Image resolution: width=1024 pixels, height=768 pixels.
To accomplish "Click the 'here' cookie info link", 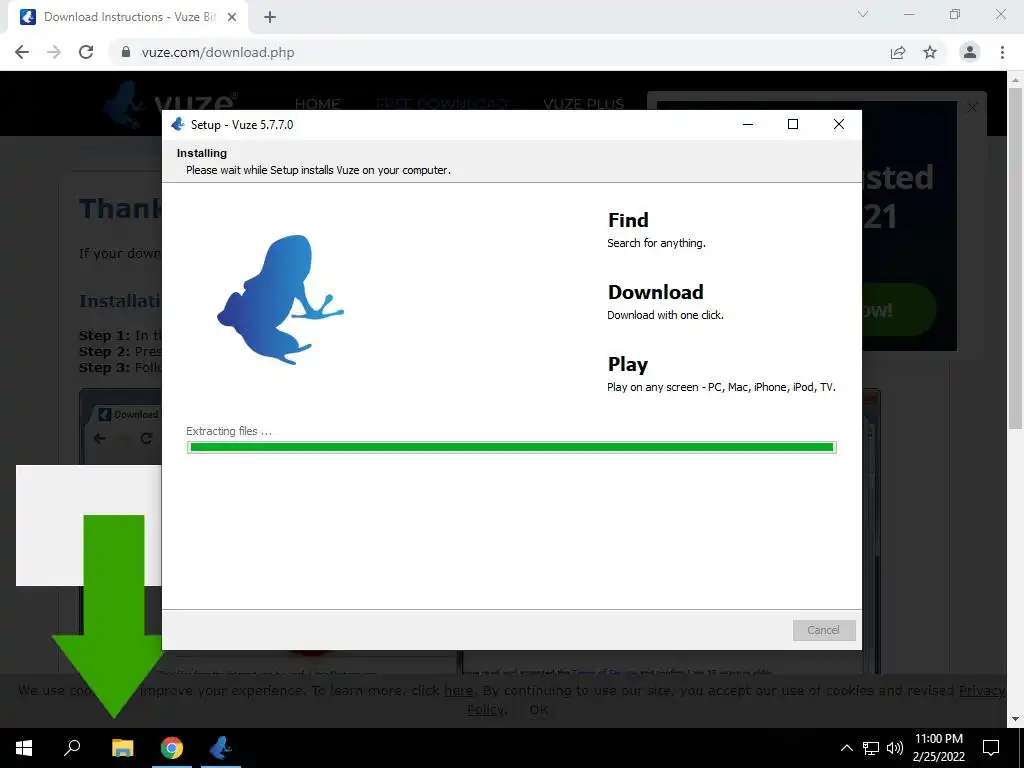I will [458, 690].
